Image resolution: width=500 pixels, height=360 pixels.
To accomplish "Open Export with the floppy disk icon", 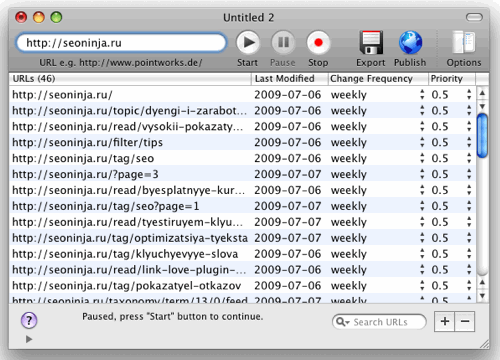I will coord(371,43).
